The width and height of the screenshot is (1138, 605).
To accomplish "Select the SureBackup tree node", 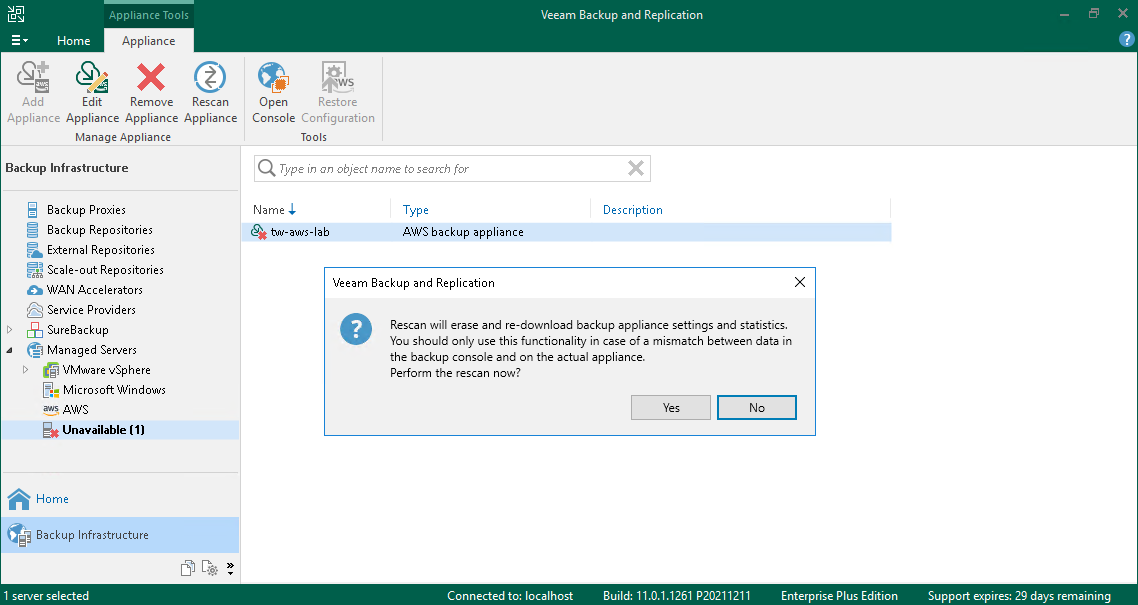I will click(78, 329).
